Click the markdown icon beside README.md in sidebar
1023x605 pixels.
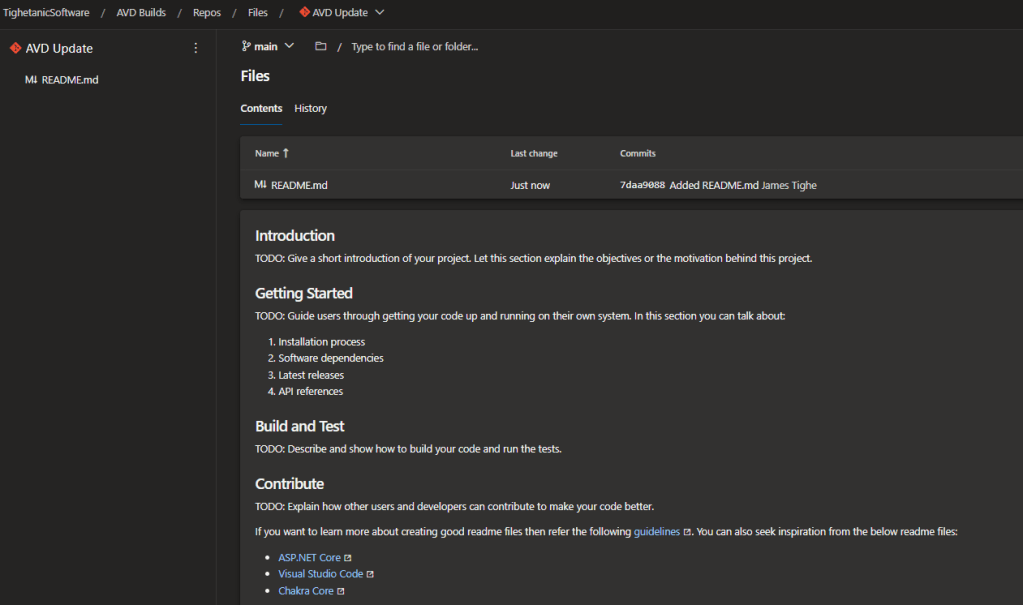pos(31,80)
